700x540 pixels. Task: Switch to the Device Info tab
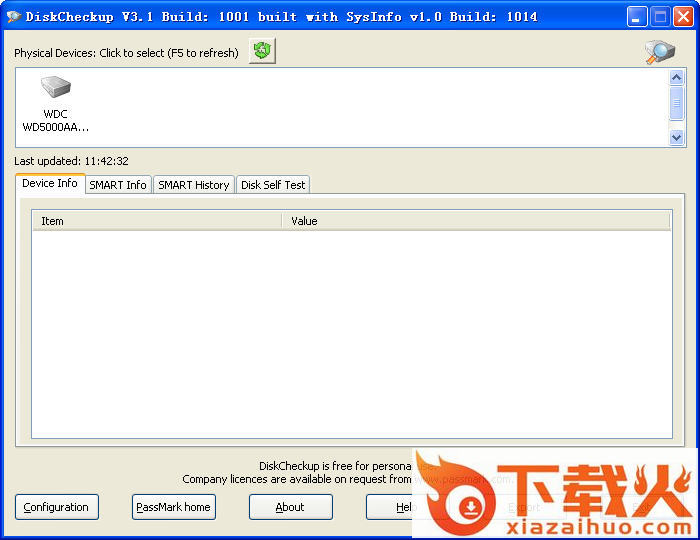[50, 183]
